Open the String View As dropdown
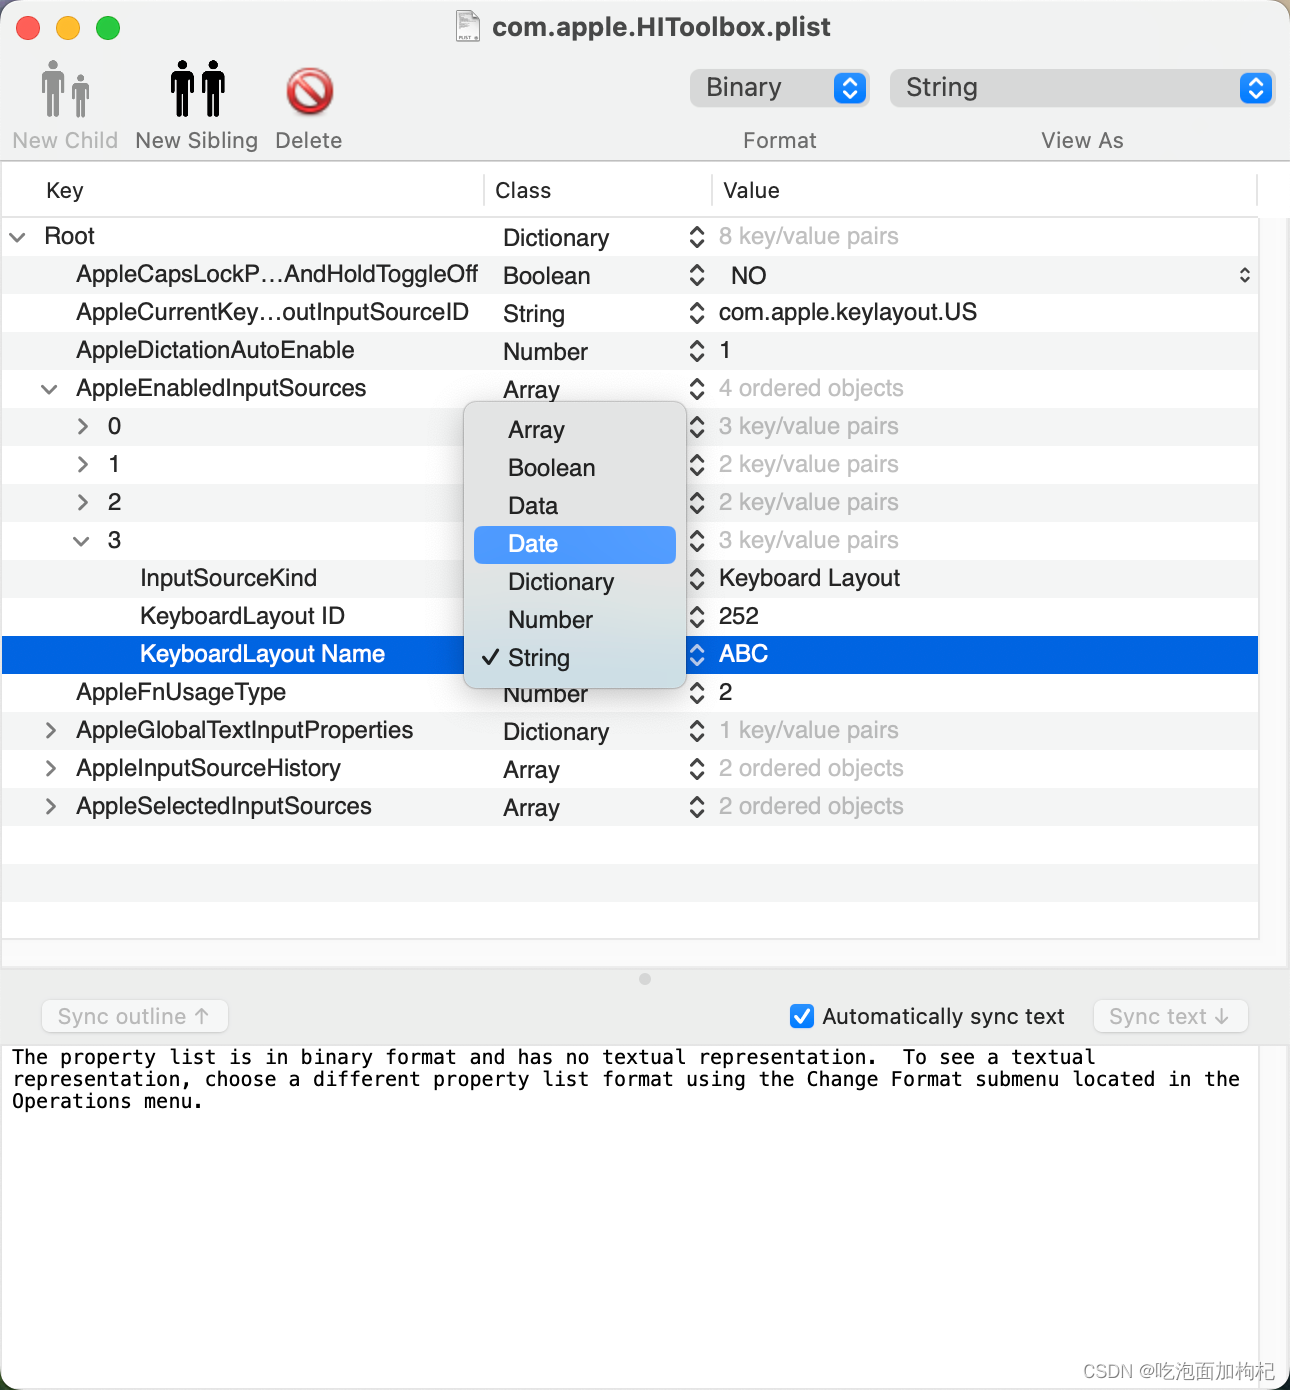1290x1390 pixels. pyautogui.click(x=1082, y=88)
